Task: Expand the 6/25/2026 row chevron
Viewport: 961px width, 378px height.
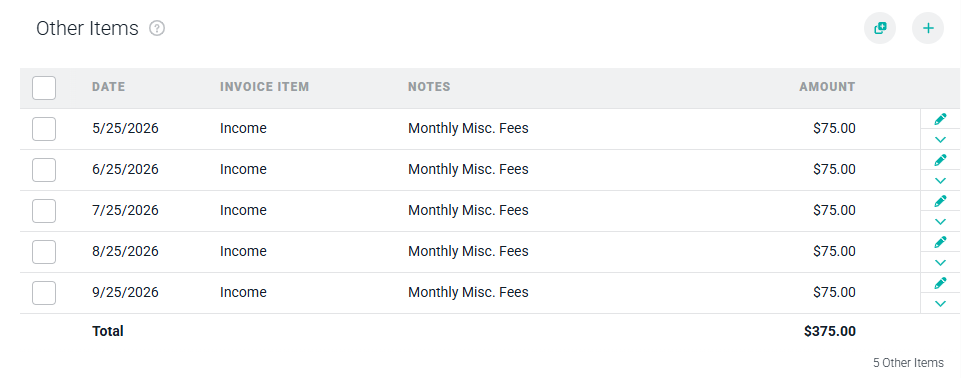Action: point(940,181)
